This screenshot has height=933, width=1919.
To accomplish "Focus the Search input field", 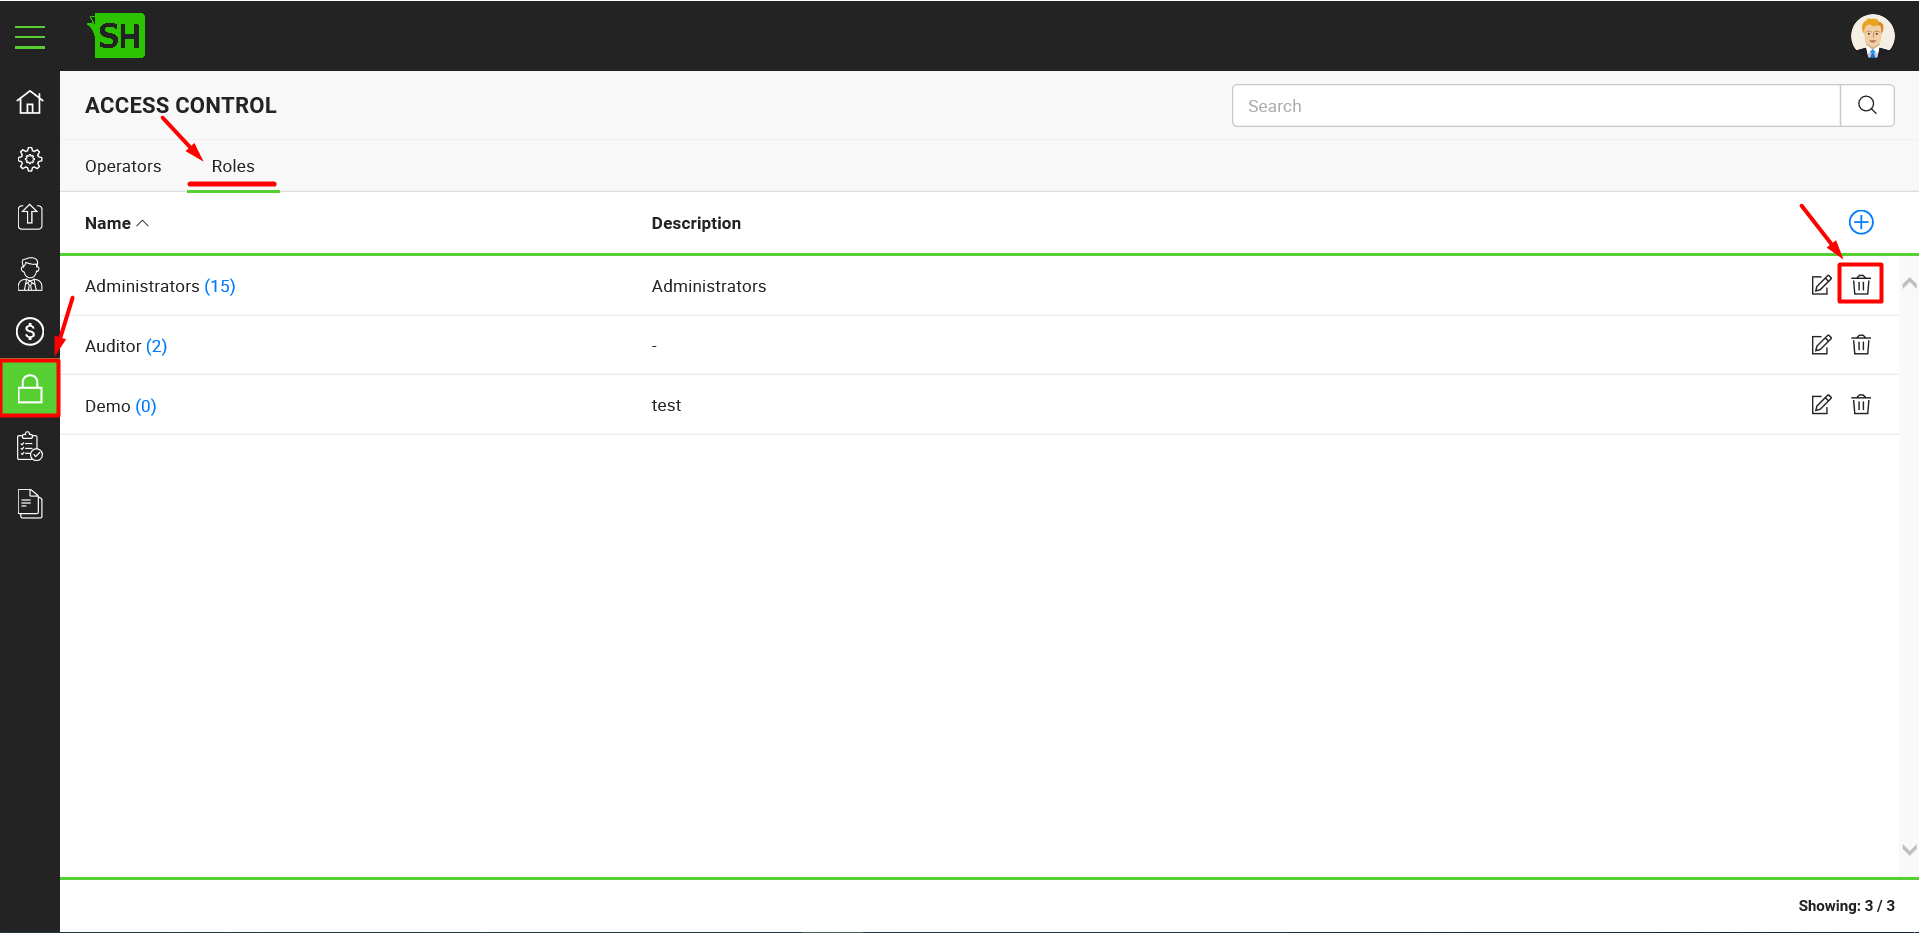I will (1536, 106).
